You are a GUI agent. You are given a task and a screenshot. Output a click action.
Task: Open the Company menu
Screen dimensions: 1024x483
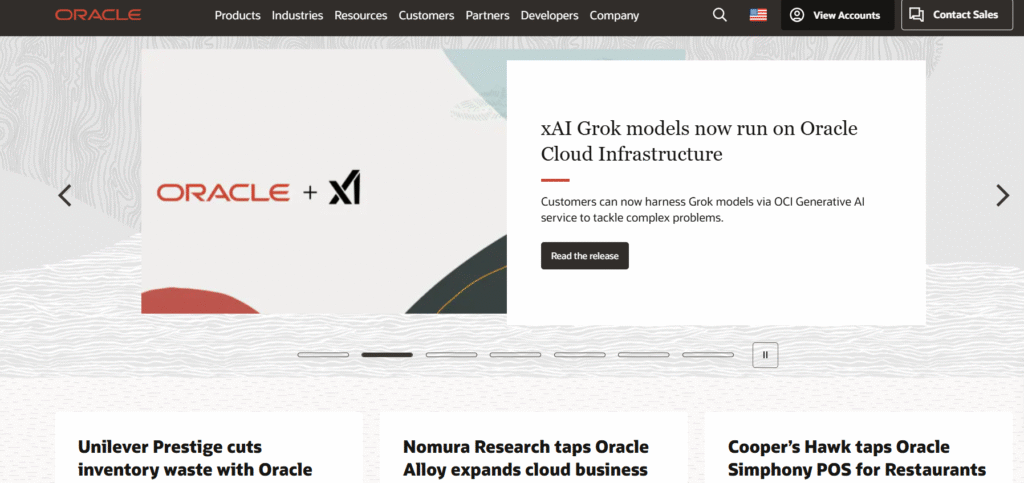[x=614, y=15]
